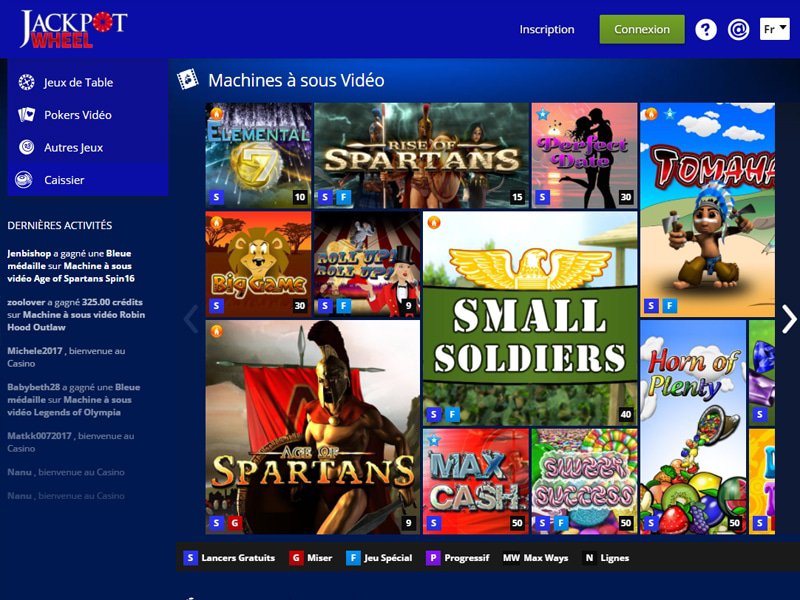This screenshot has width=800, height=600.
Task: Click the Jenbishop activity entry
Action: click(71, 266)
